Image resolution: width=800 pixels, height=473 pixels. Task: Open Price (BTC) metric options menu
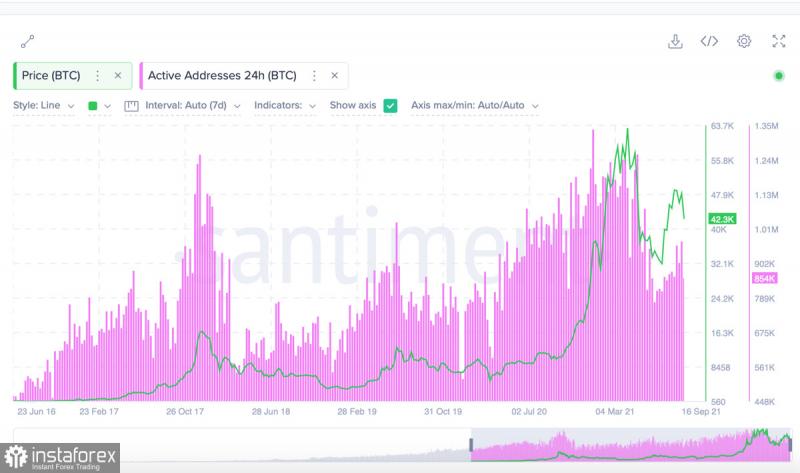97,76
